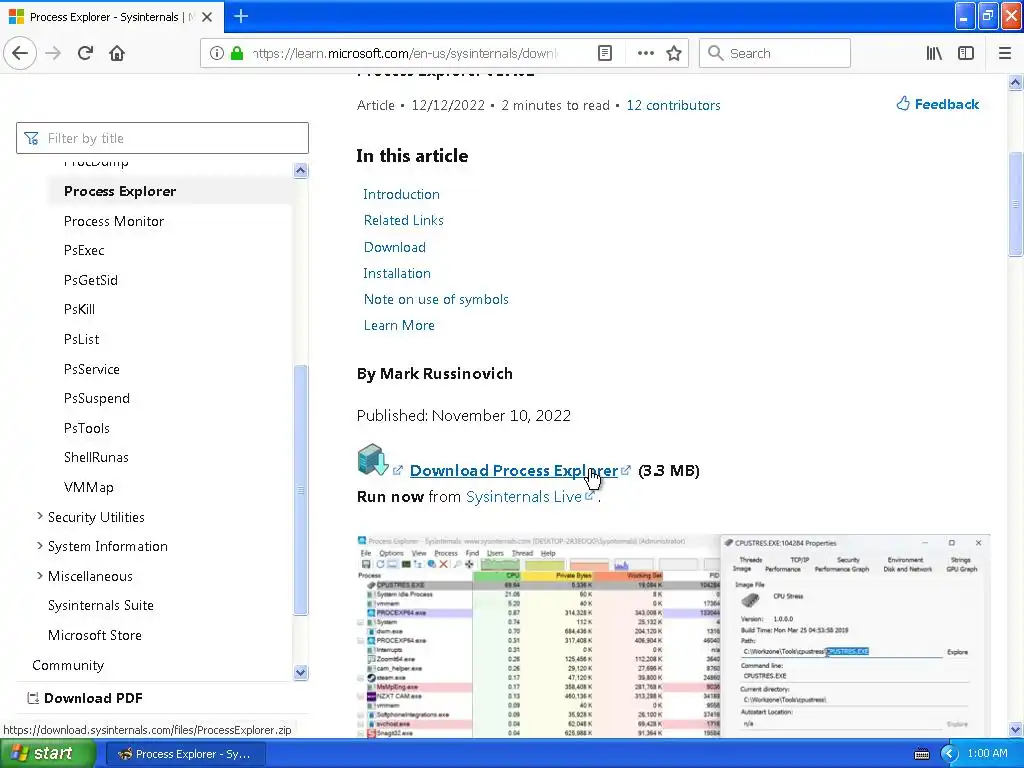Screen dimensions: 1024x768
Task: Open the Sysinternals Live link
Action: pos(524,497)
